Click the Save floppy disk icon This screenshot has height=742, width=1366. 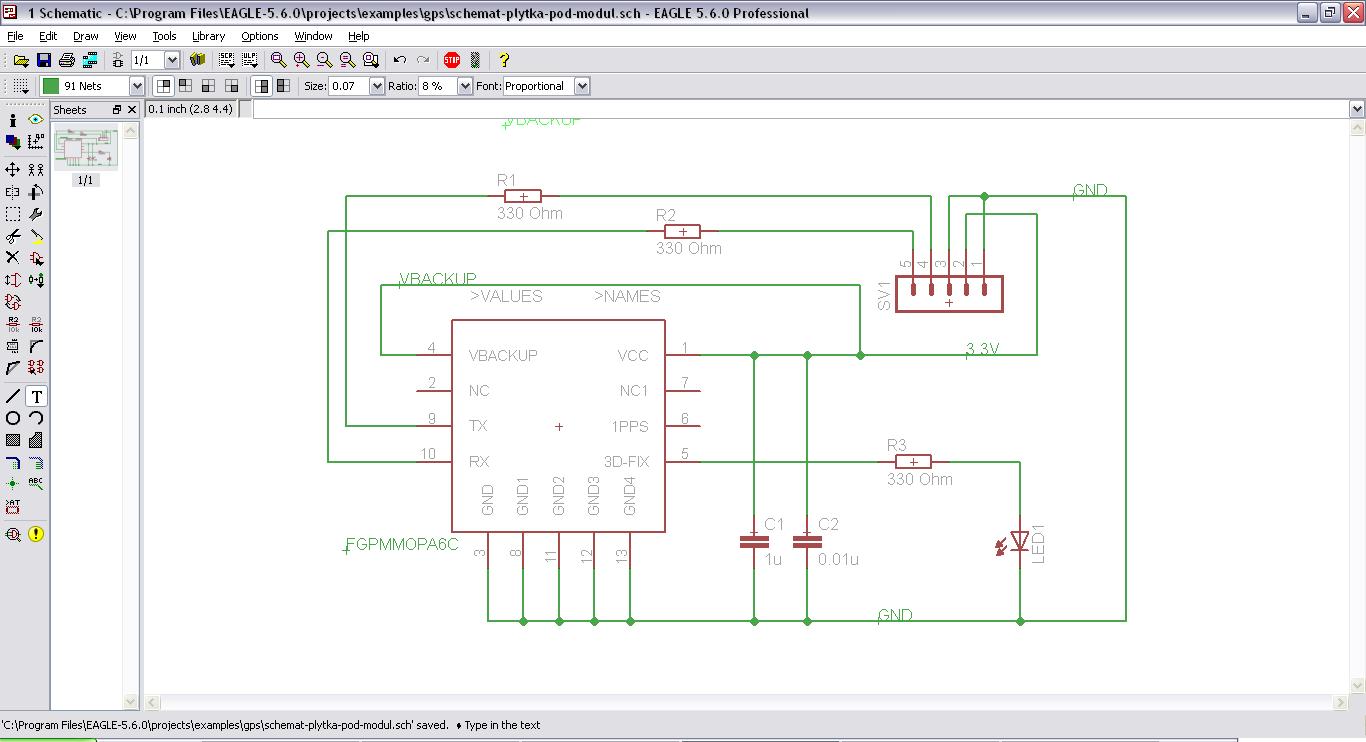click(x=44, y=60)
